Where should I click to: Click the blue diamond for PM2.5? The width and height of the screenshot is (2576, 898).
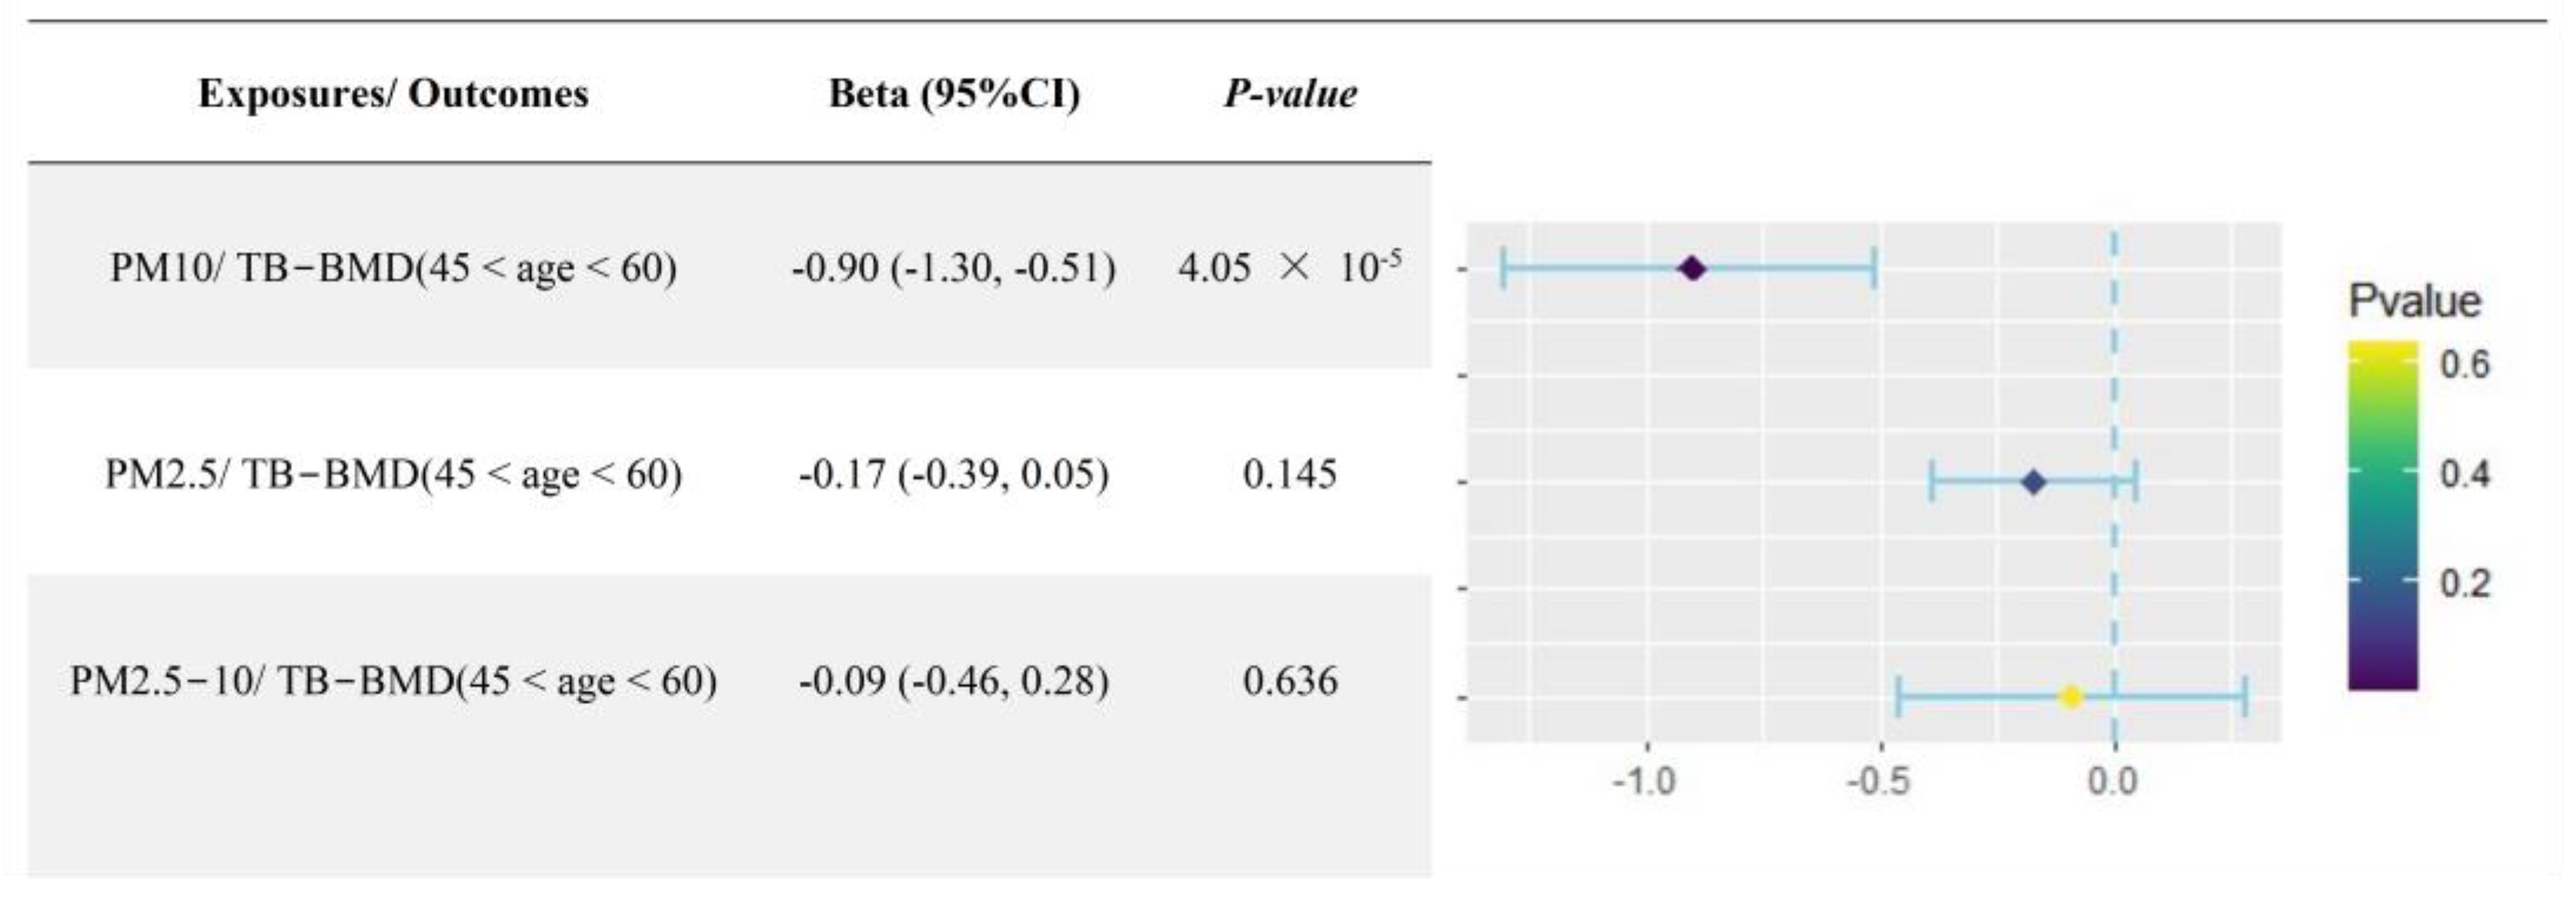click(x=2033, y=482)
